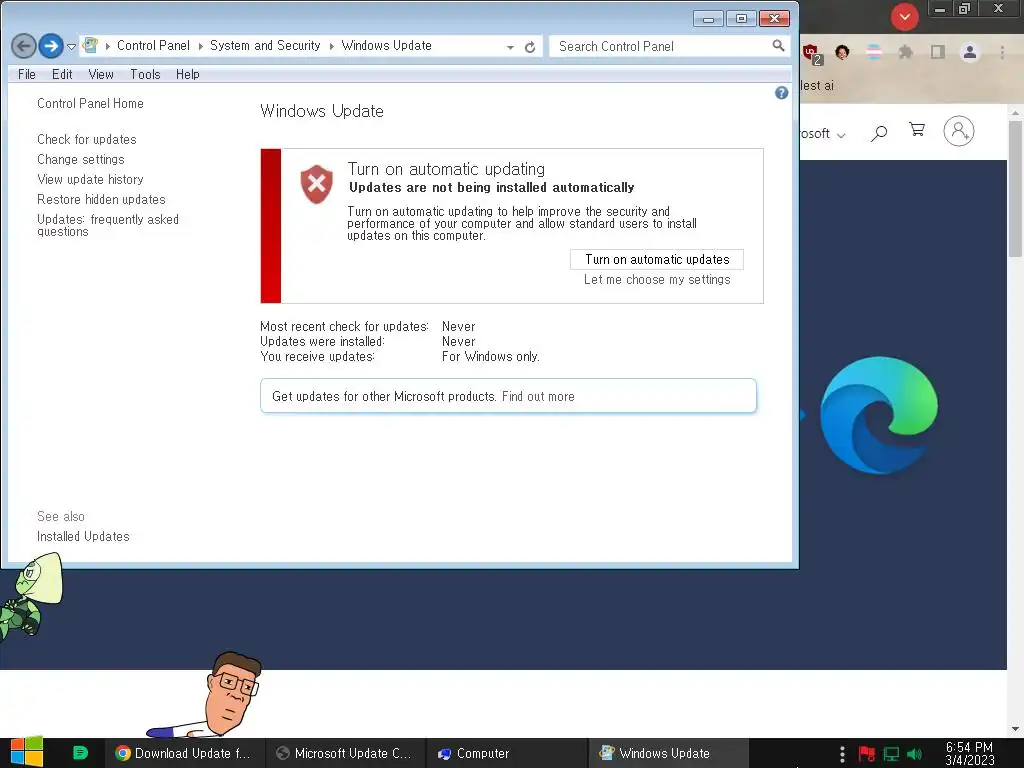Click the Search Control Panel field
Viewport: 1024px width, 768px height.
(x=660, y=46)
